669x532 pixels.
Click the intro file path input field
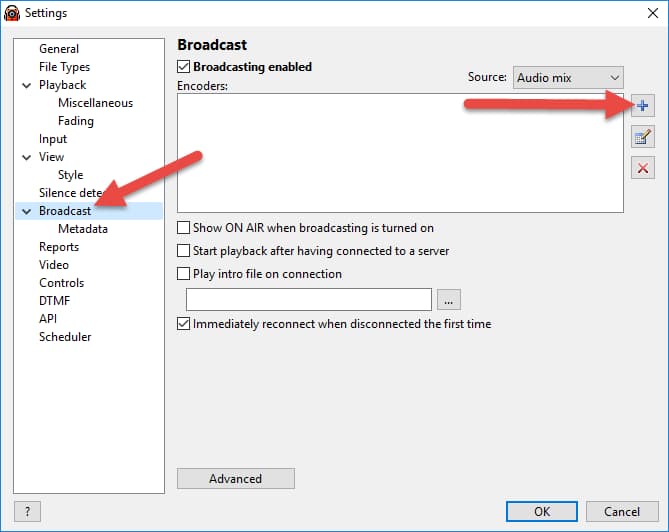pos(308,299)
